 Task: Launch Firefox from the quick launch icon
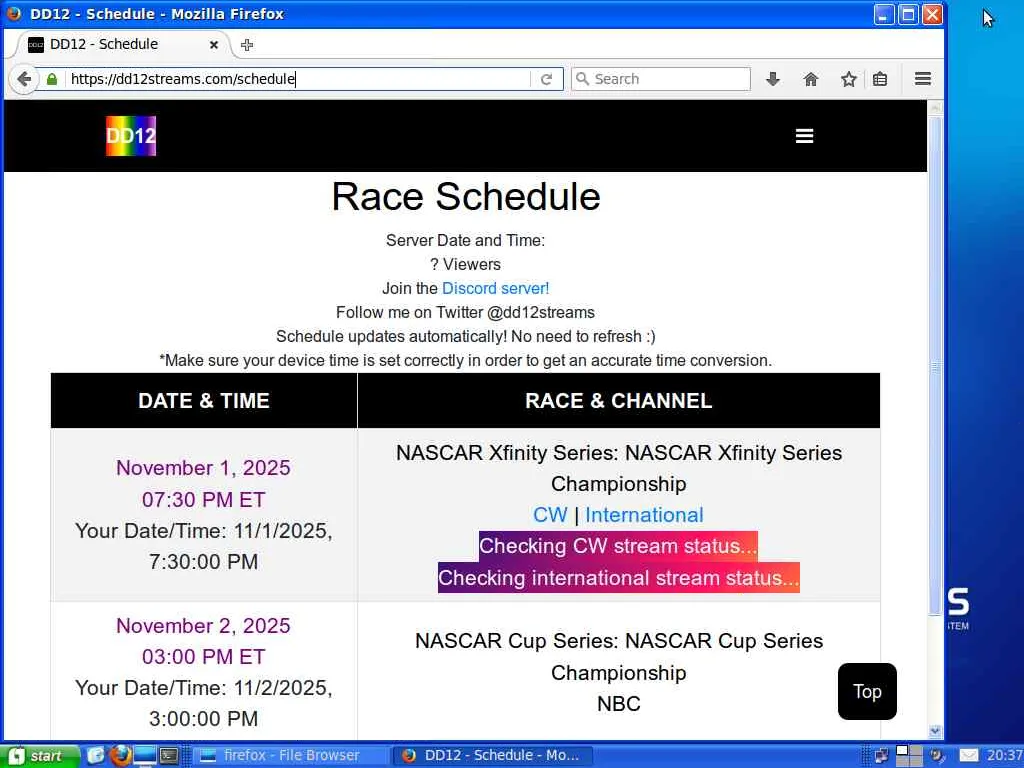tap(120, 756)
